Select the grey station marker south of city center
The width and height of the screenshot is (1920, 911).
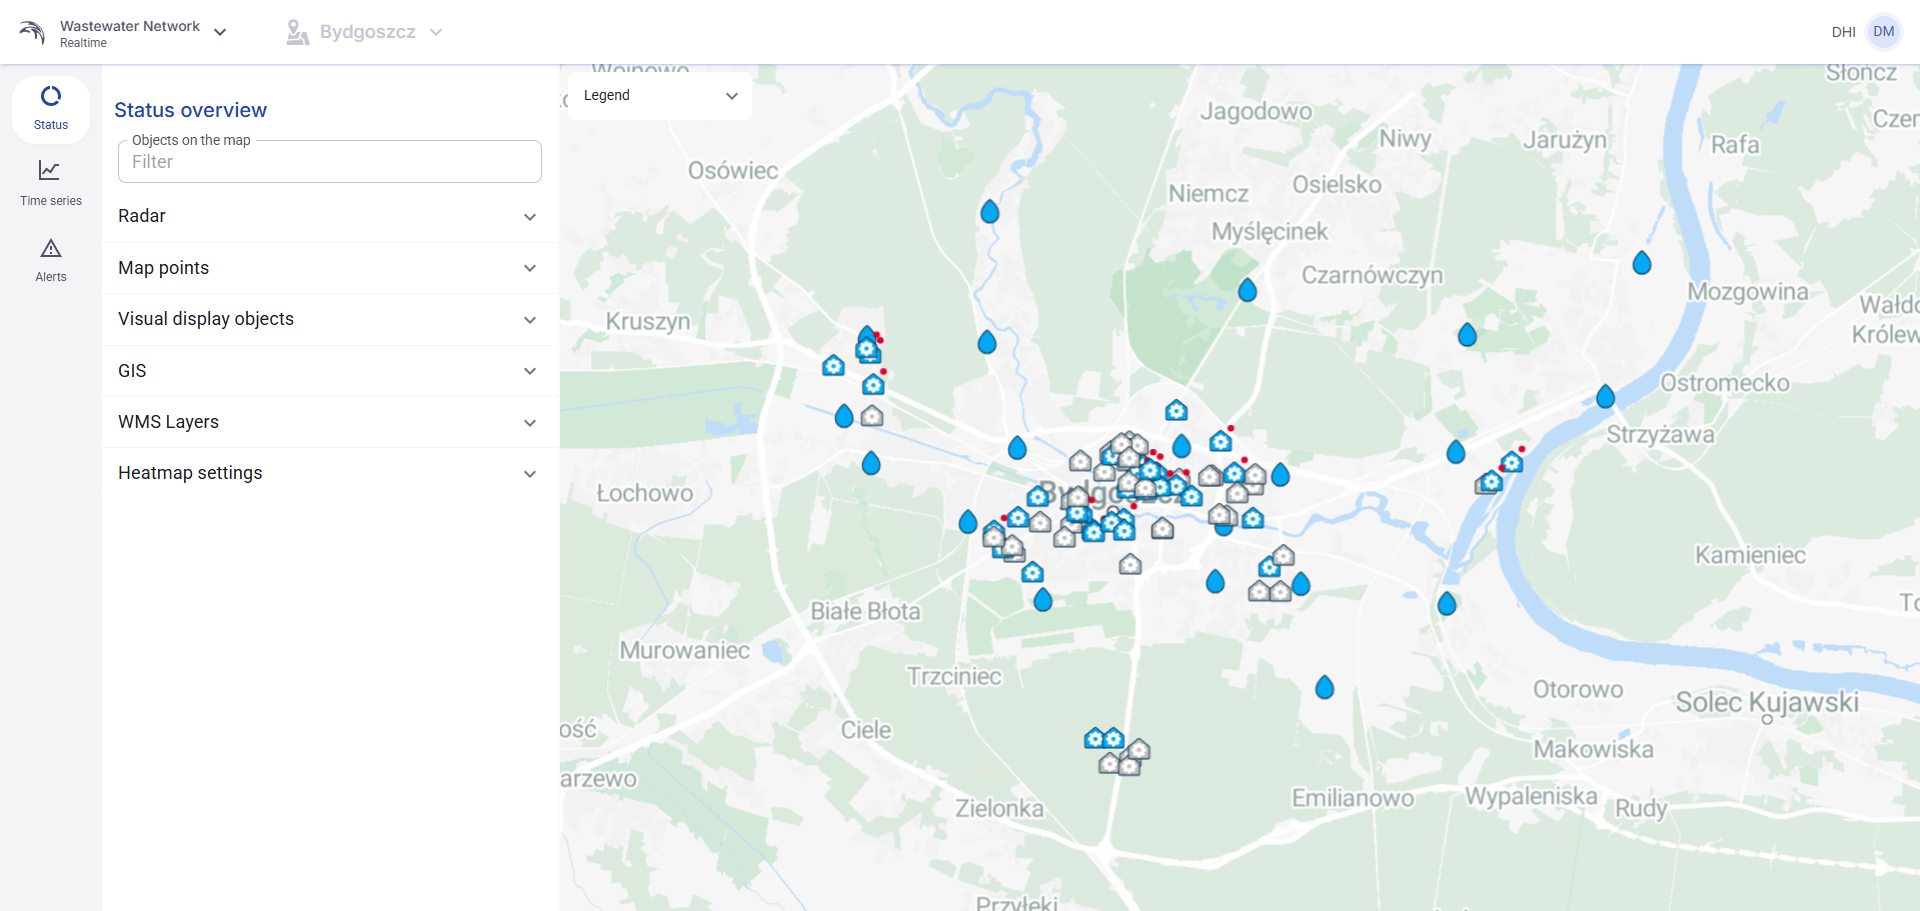point(1130,564)
